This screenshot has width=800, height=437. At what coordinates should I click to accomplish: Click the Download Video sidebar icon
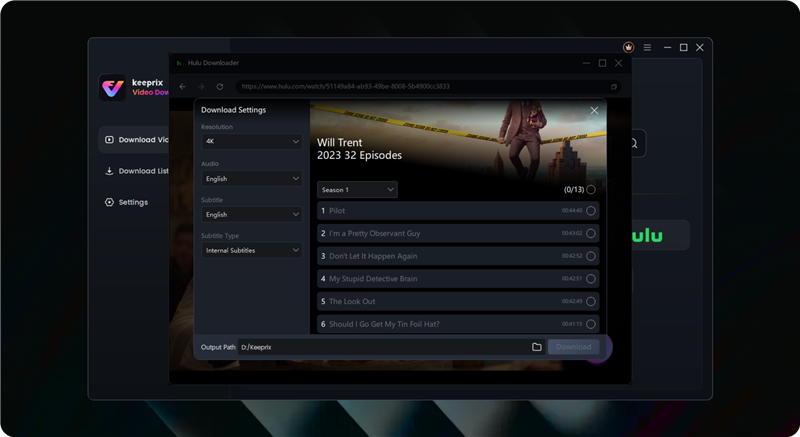pos(109,140)
